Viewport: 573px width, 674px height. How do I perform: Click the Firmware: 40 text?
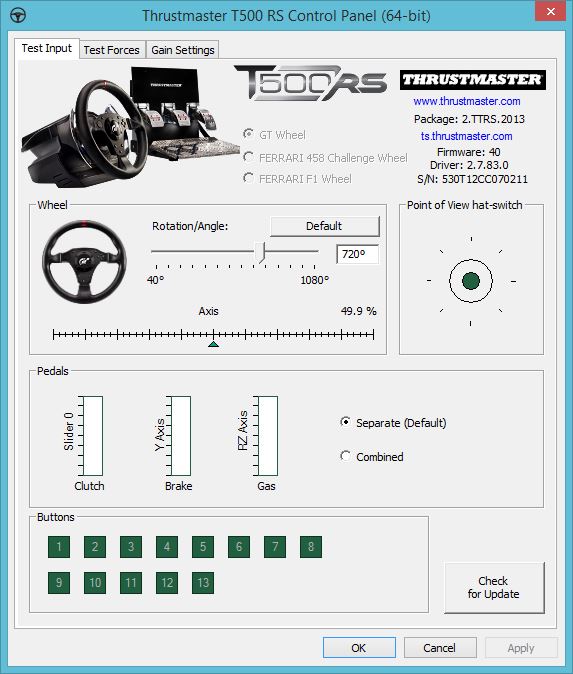click(x=468, y=152)
